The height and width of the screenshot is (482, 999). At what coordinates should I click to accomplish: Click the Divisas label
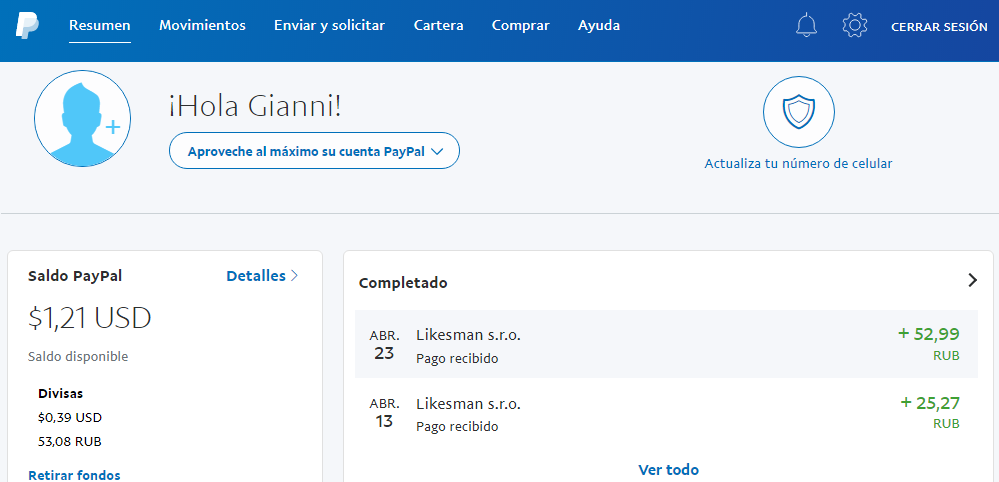(61, 393)
